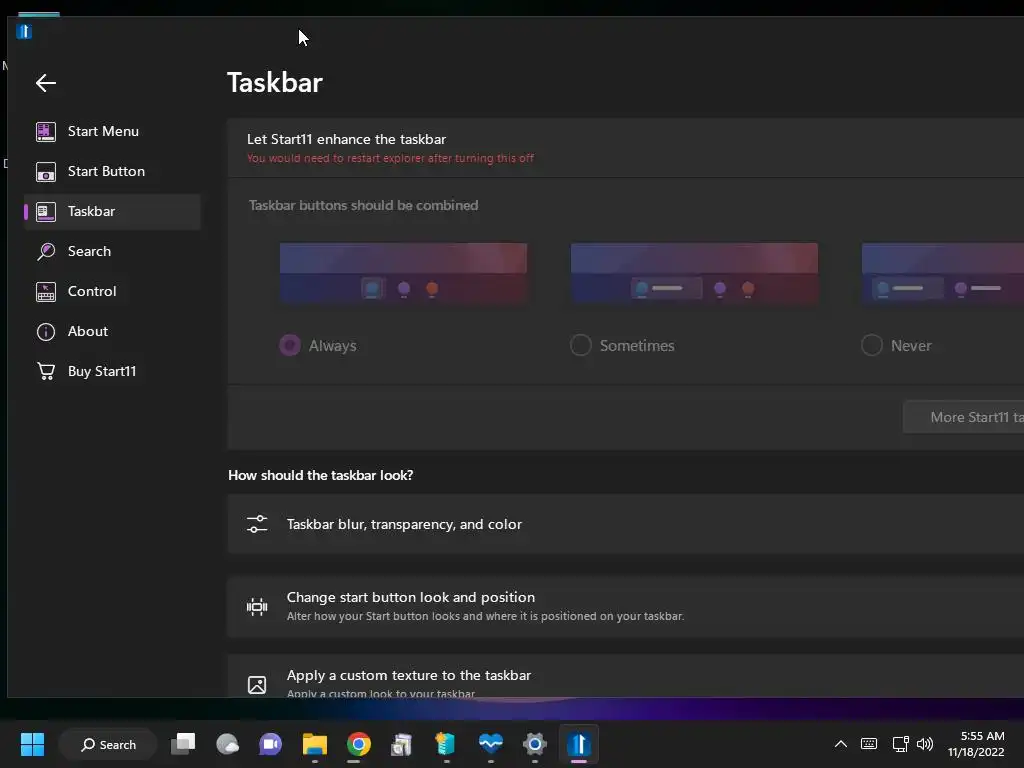Click the volume speaker tray icon
The height and width of the screenshot is (768, 1024).
[x=925, y=744]
